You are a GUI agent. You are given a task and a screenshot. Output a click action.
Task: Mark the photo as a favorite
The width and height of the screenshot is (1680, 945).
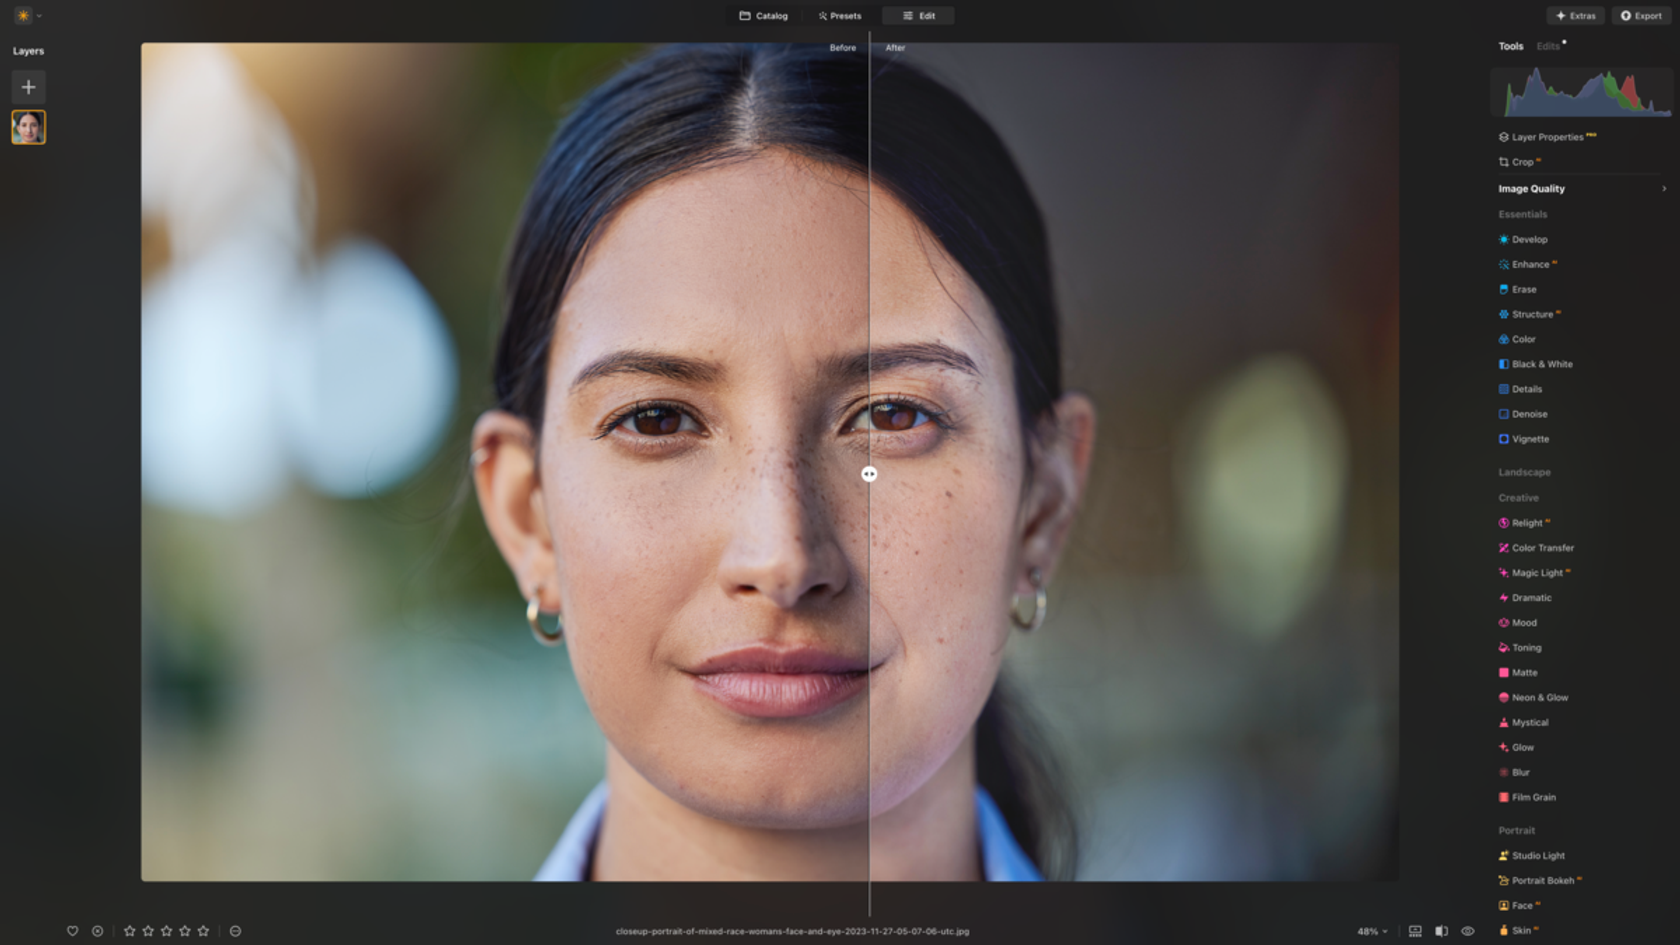coord(71,931)
